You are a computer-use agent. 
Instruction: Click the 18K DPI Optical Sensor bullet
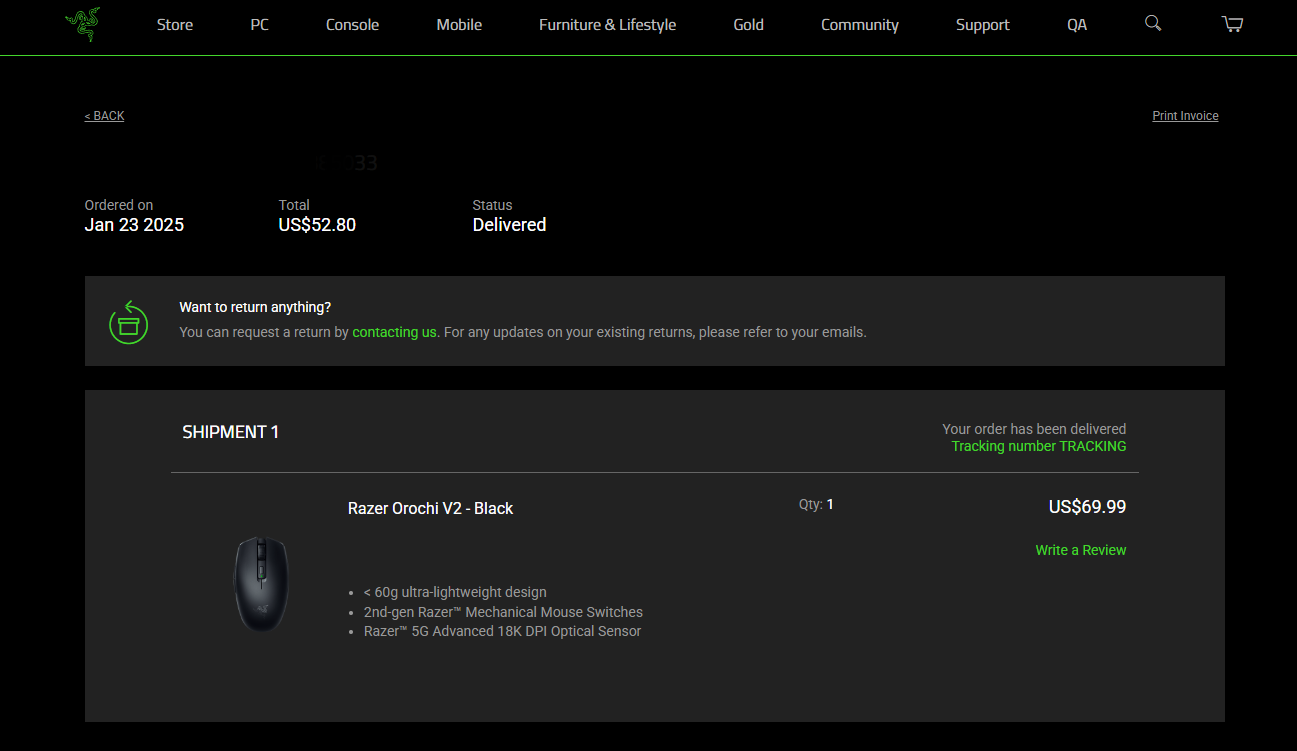point(502,631)
